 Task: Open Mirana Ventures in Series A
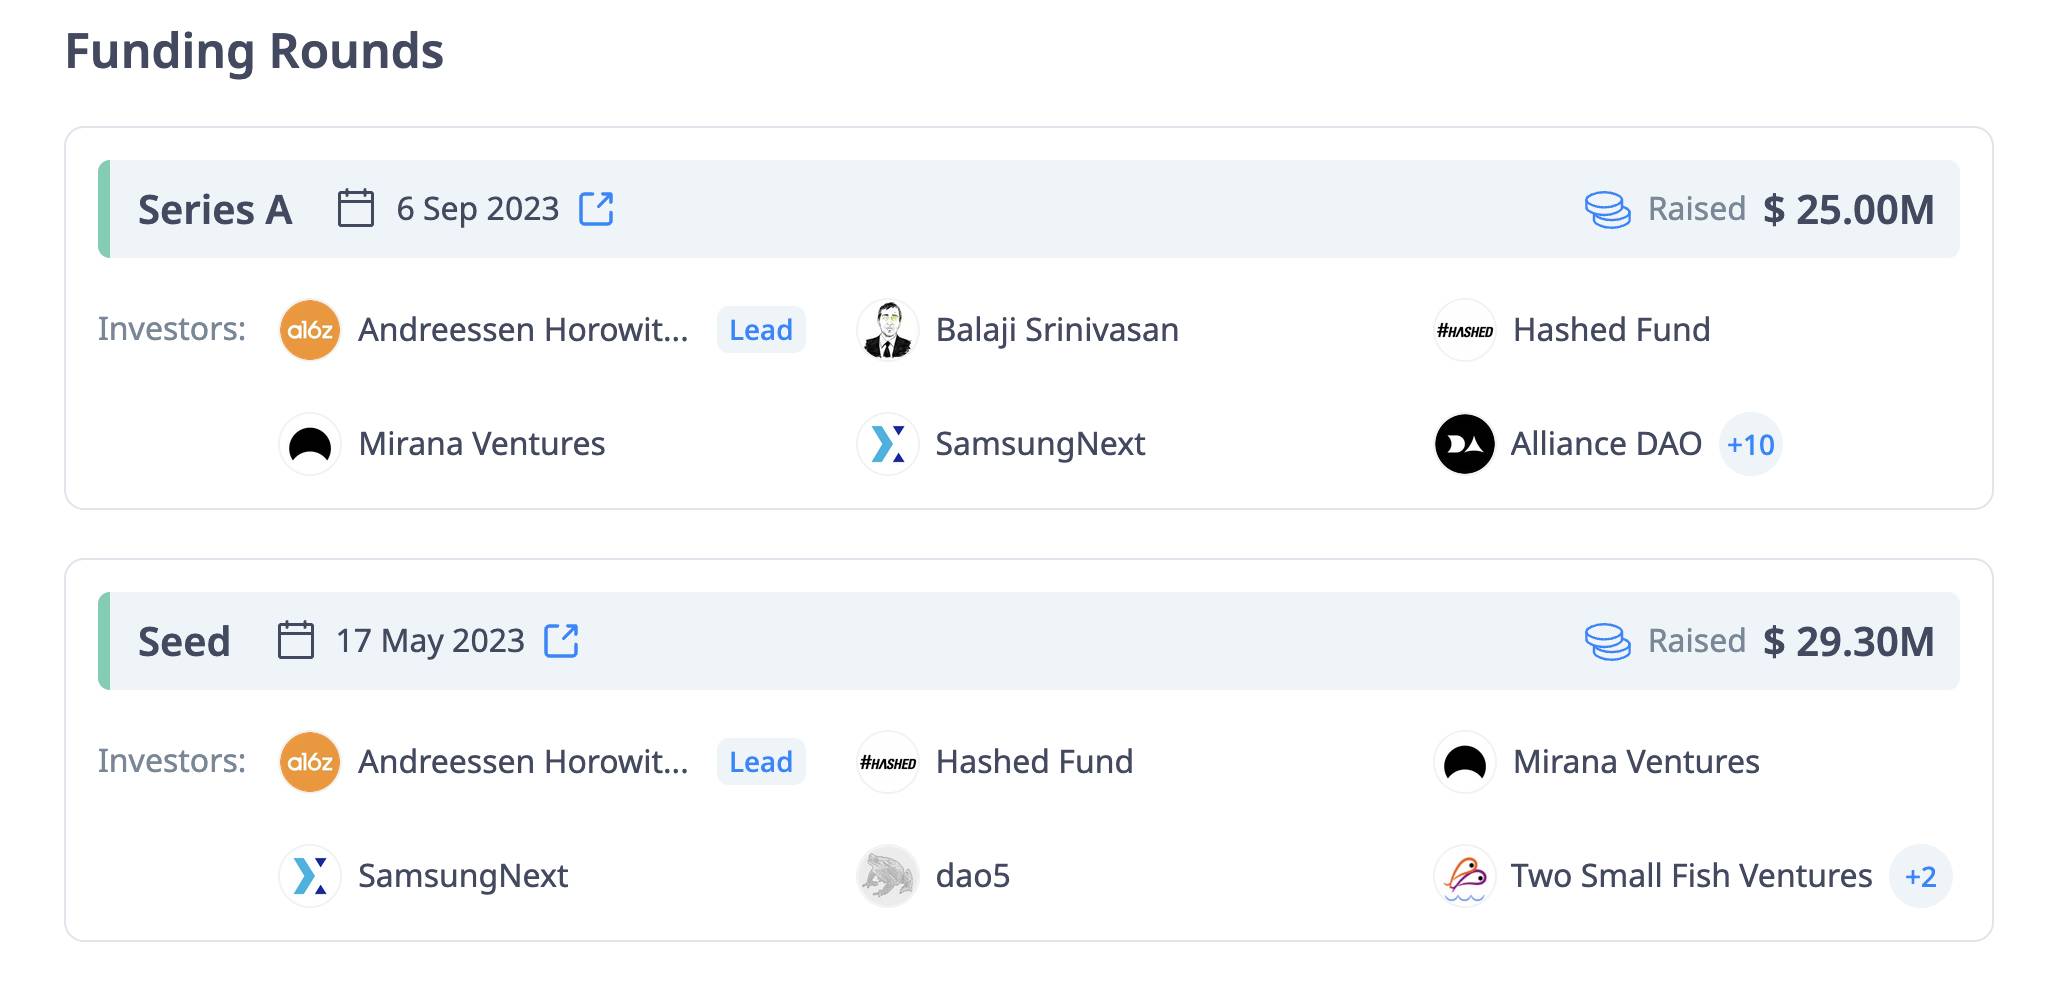coord(482,444)
